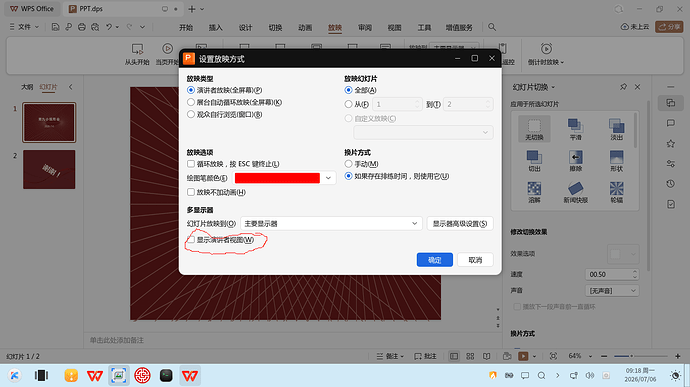
Task: Click the print icon in quick toolbar
Action: (81, 27)
